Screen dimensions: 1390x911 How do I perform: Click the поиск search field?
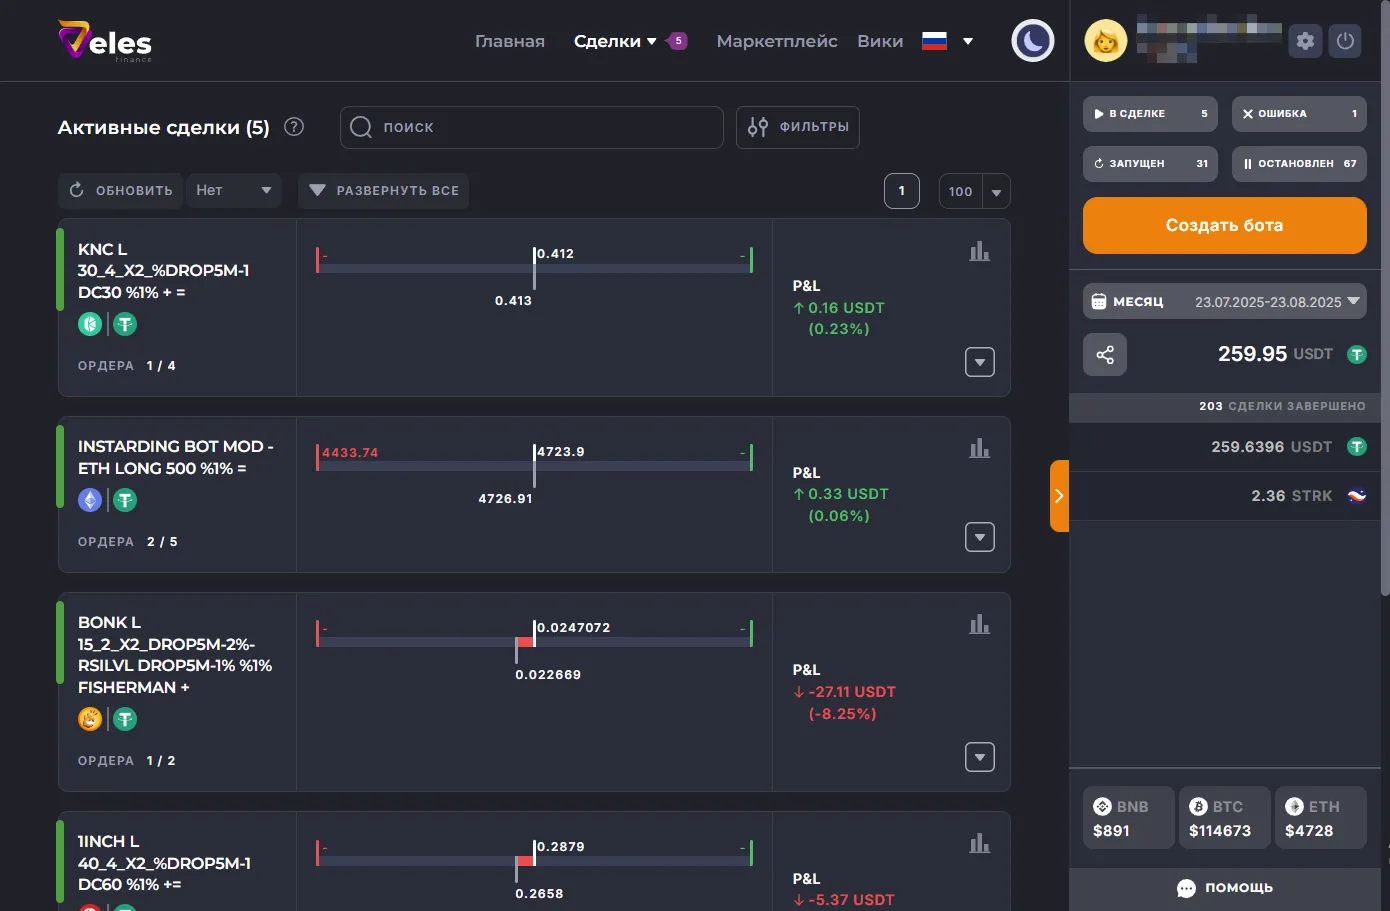pyautogui.click(x=531, y=127)
